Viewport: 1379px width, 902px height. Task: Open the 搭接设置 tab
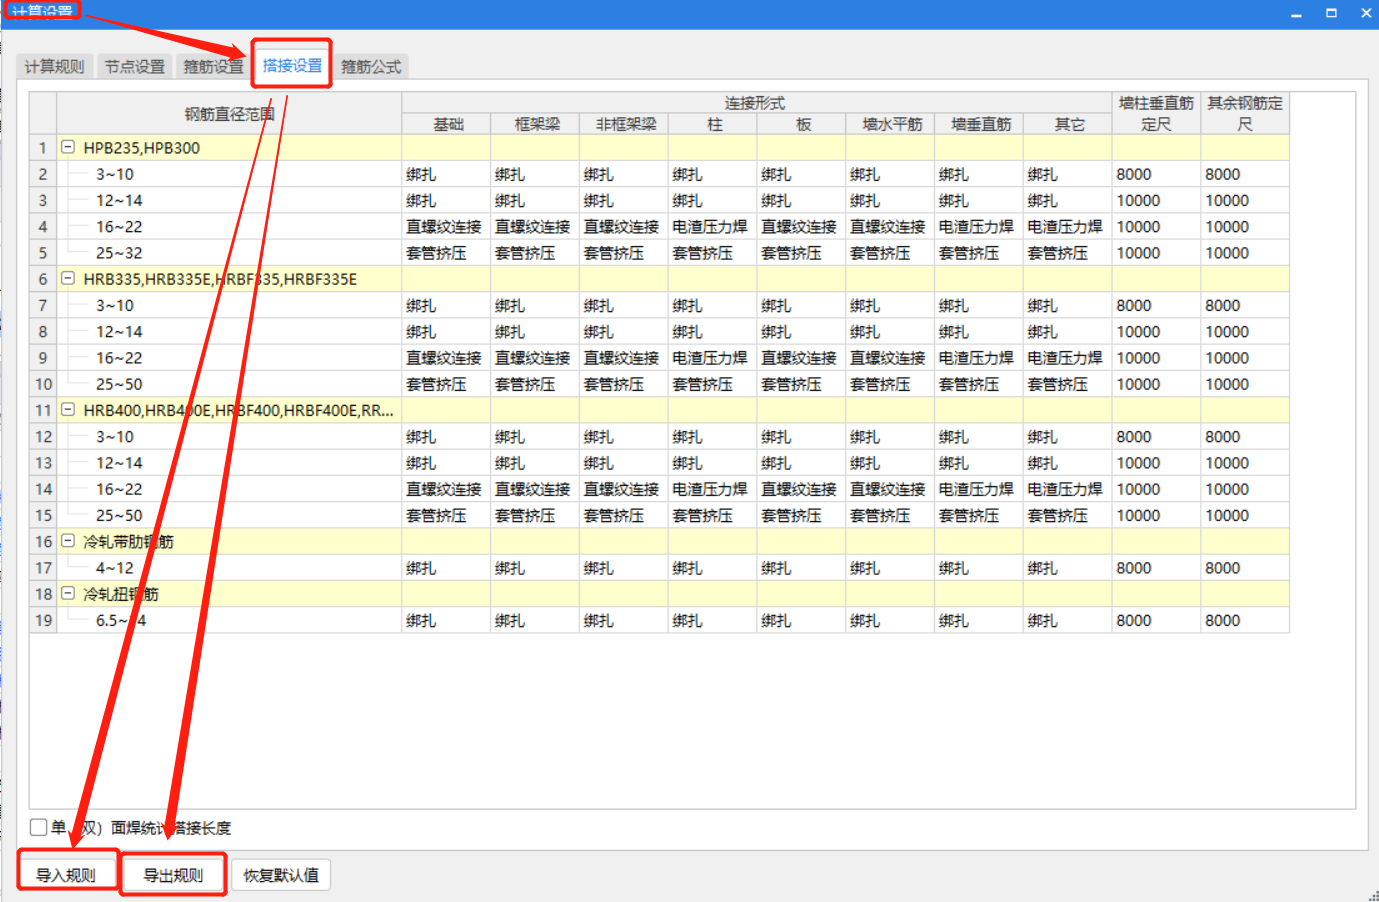pos(292,65)
